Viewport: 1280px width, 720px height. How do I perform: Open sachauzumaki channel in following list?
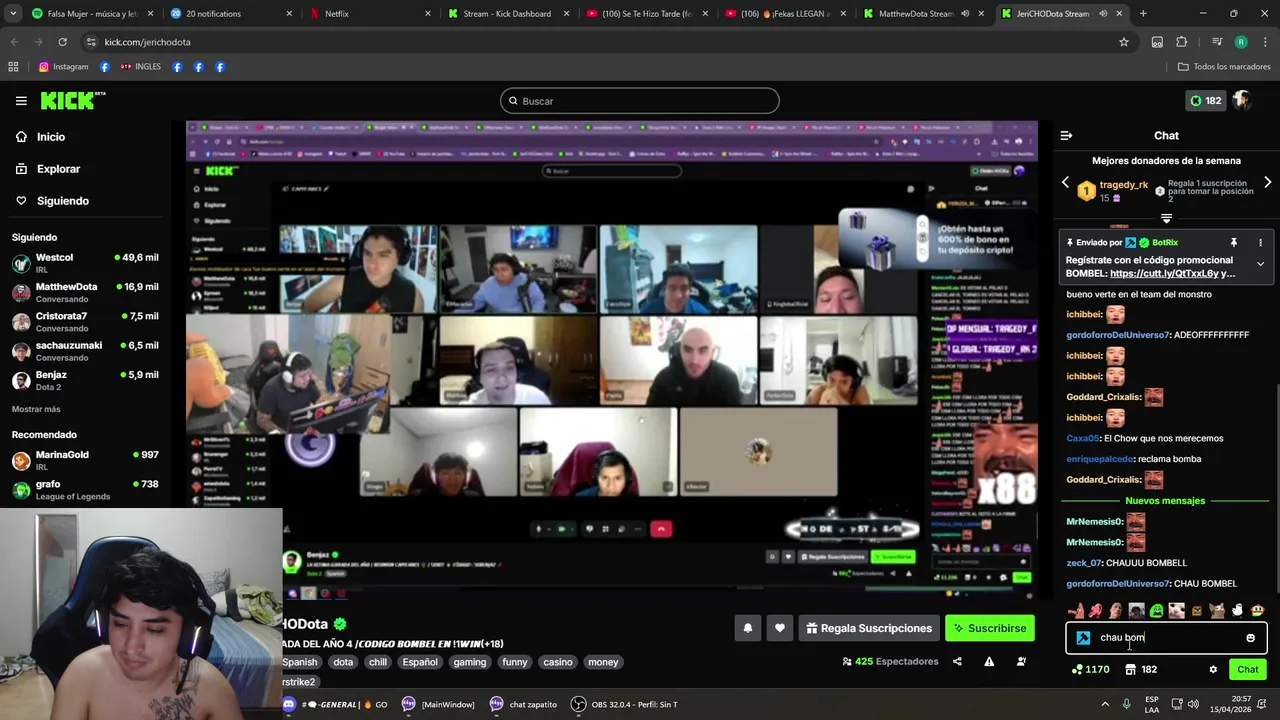point(85,351)
